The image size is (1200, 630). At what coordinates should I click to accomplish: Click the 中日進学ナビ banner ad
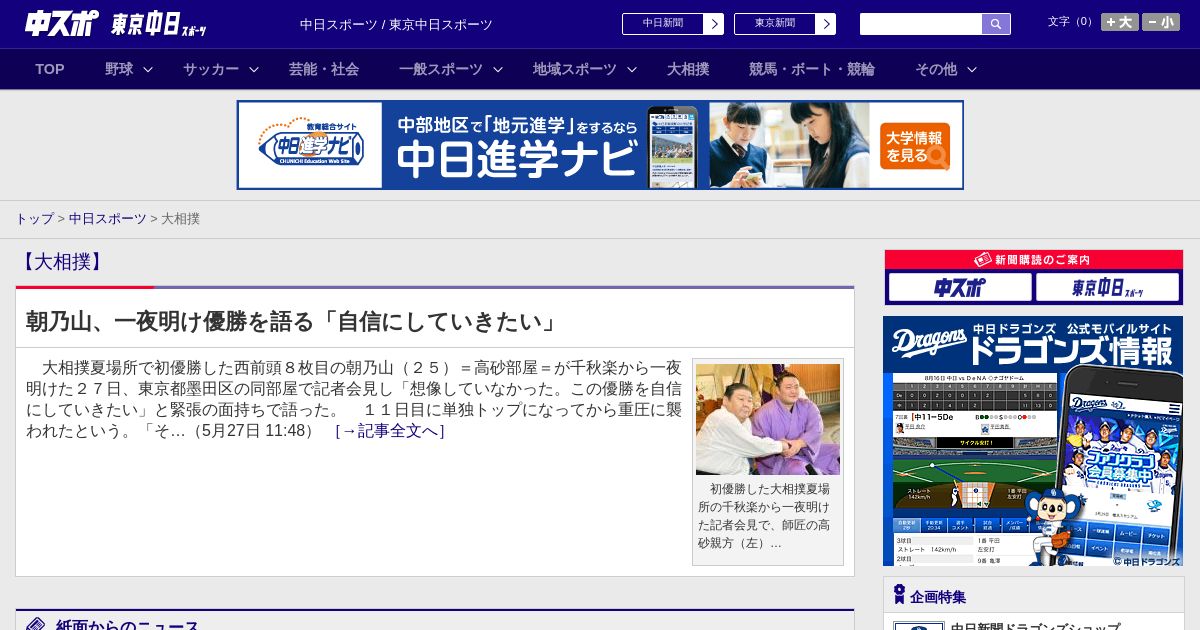coord(600,145)
